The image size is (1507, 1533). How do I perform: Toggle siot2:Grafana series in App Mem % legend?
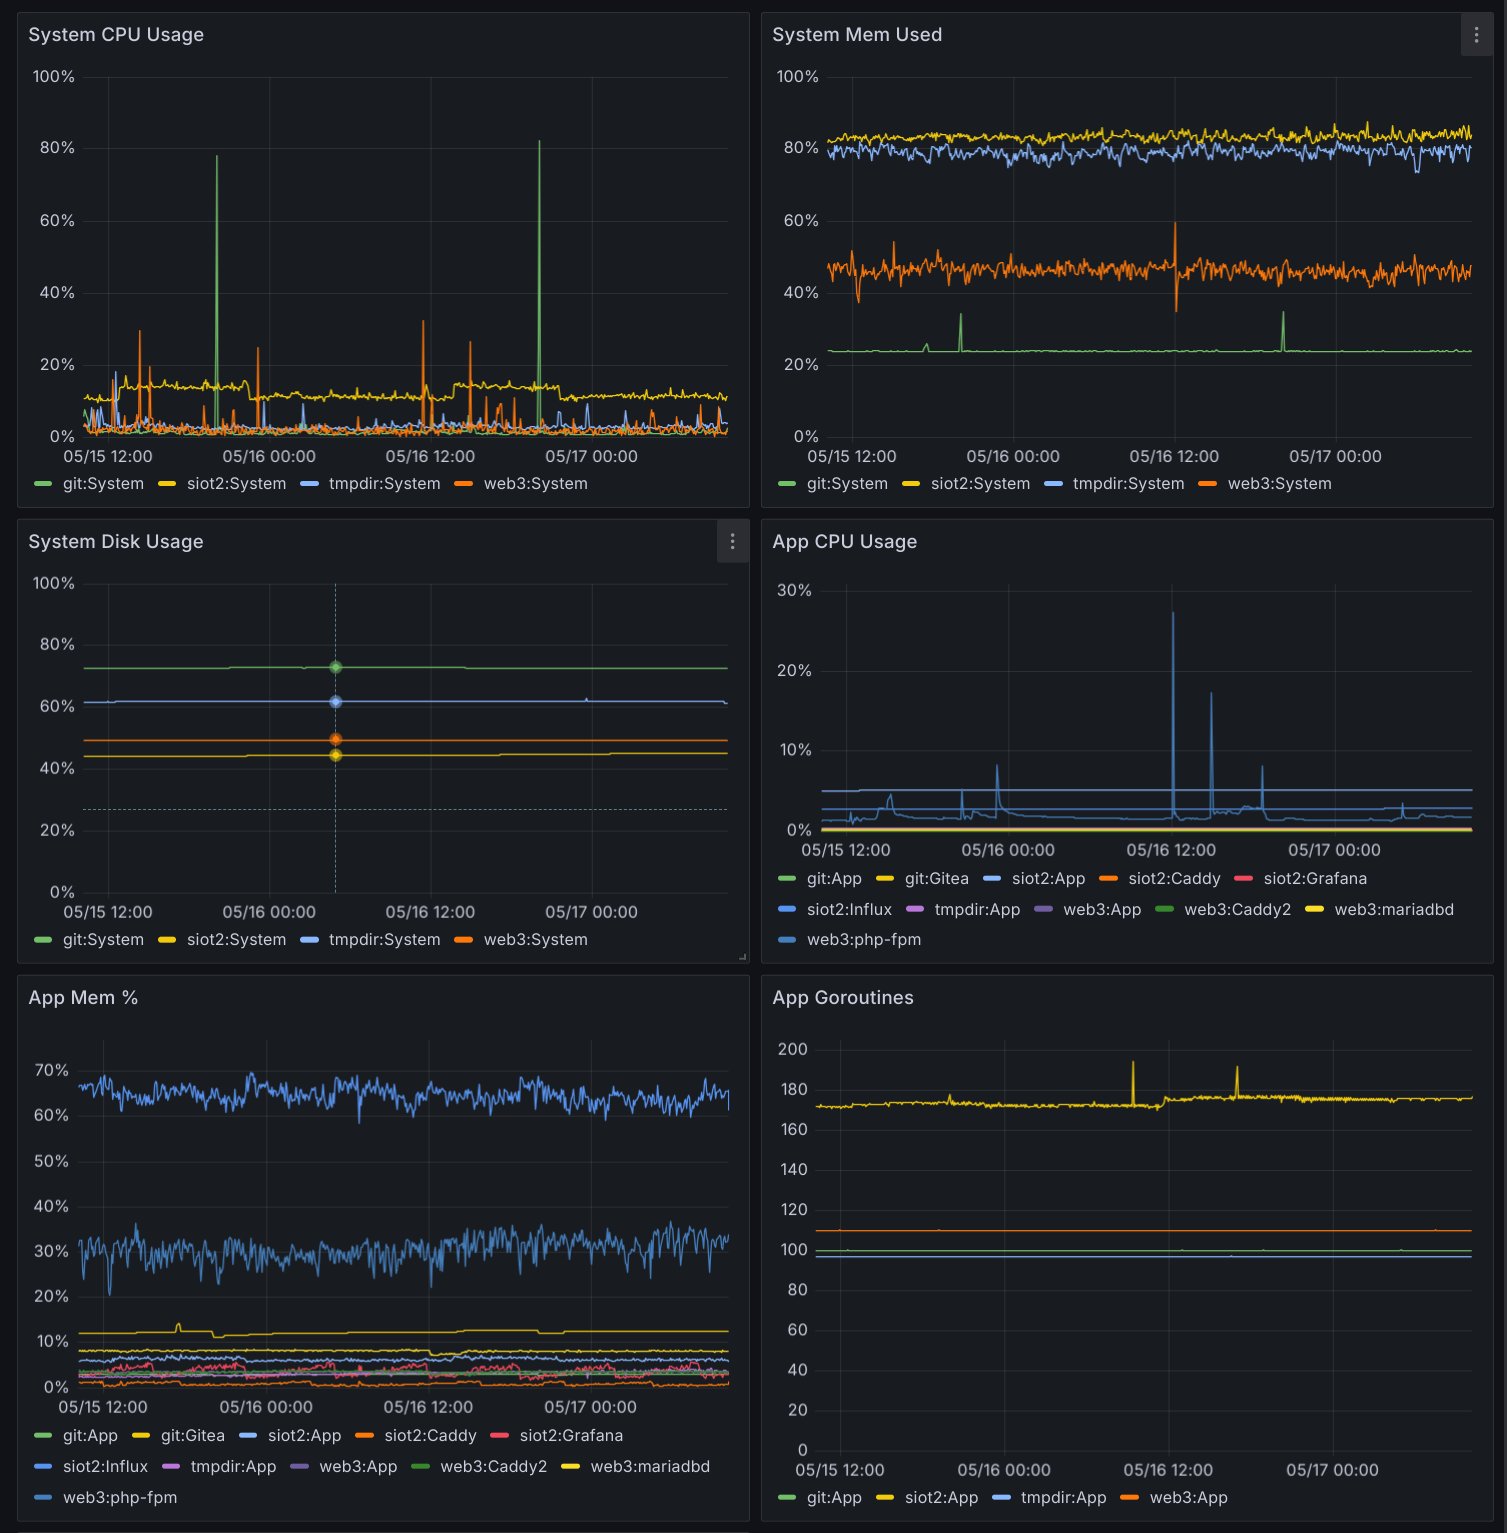571,1436
